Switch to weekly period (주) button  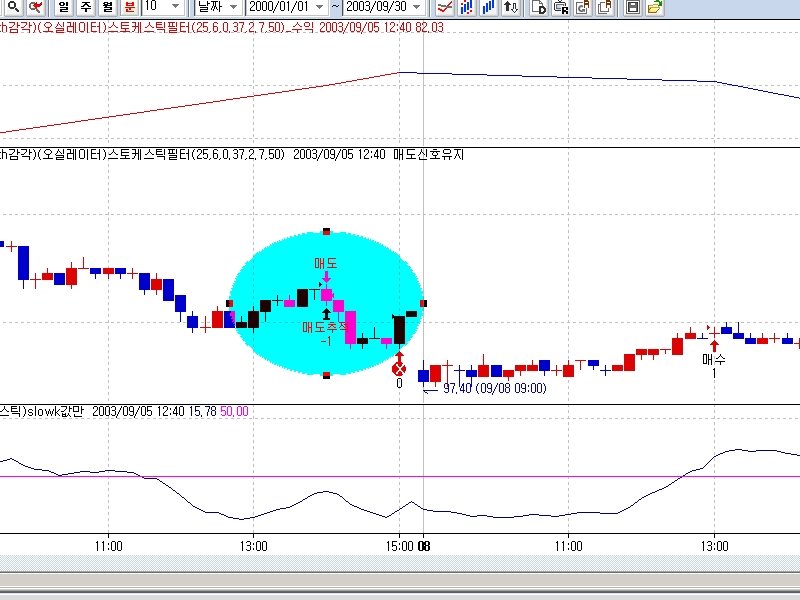pos(86,6)
